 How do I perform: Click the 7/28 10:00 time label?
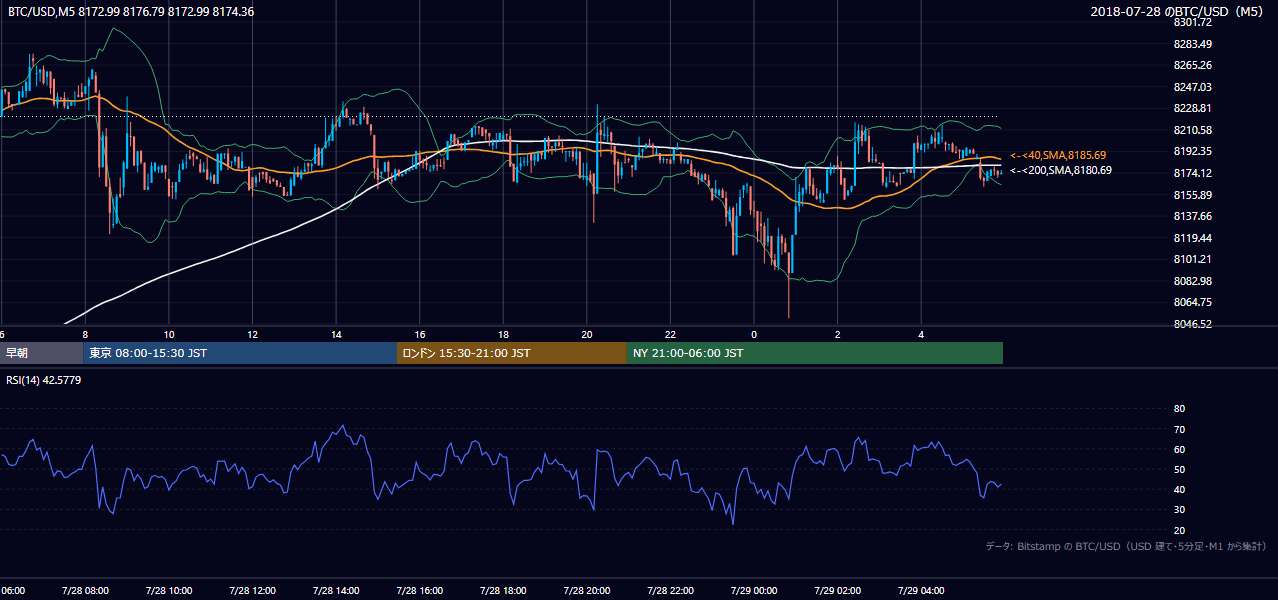pyautogui.click(x=167, y=591)
